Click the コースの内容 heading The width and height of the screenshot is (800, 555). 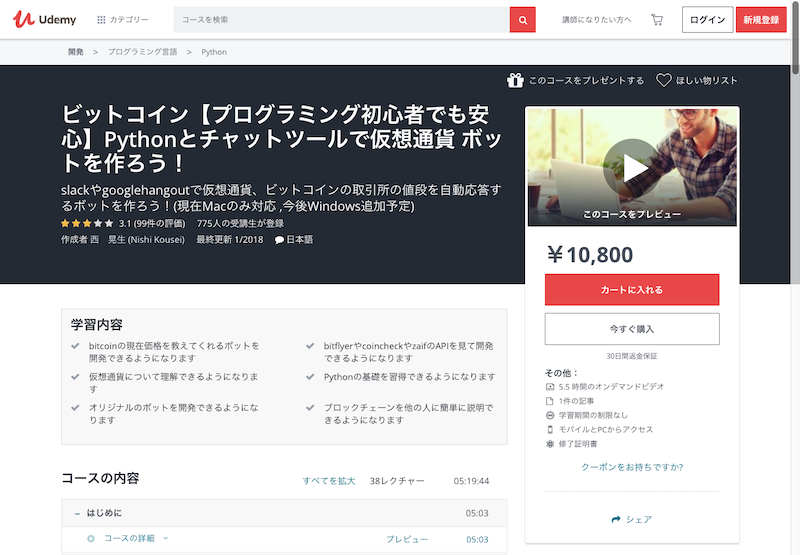(100, 478)
